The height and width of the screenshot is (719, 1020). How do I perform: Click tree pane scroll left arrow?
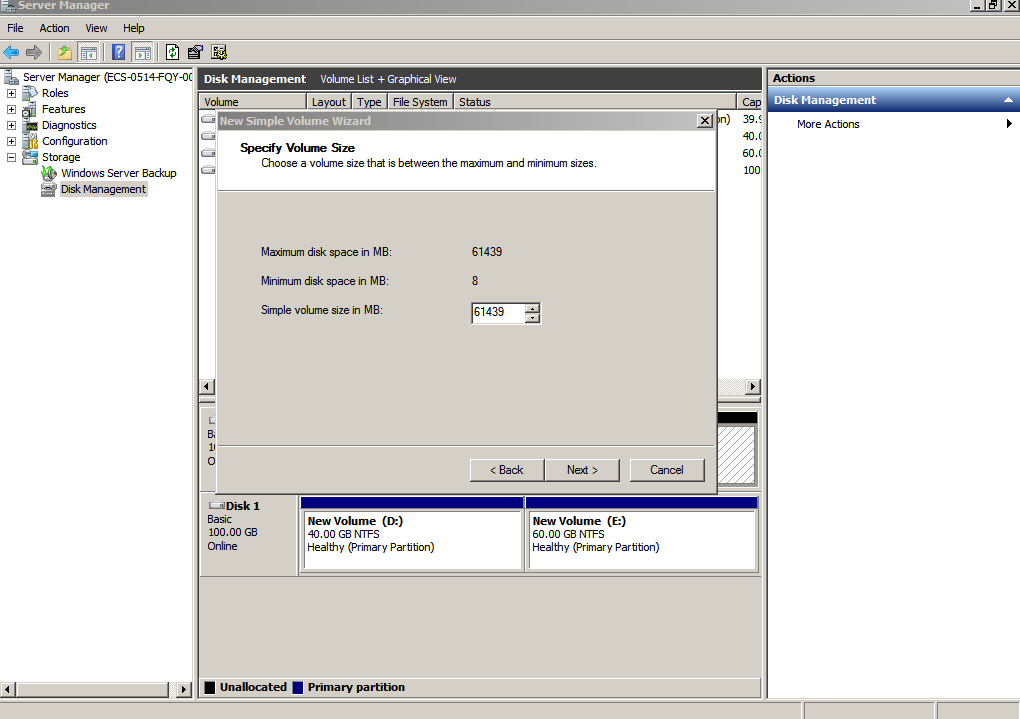[x=7, y=689]
